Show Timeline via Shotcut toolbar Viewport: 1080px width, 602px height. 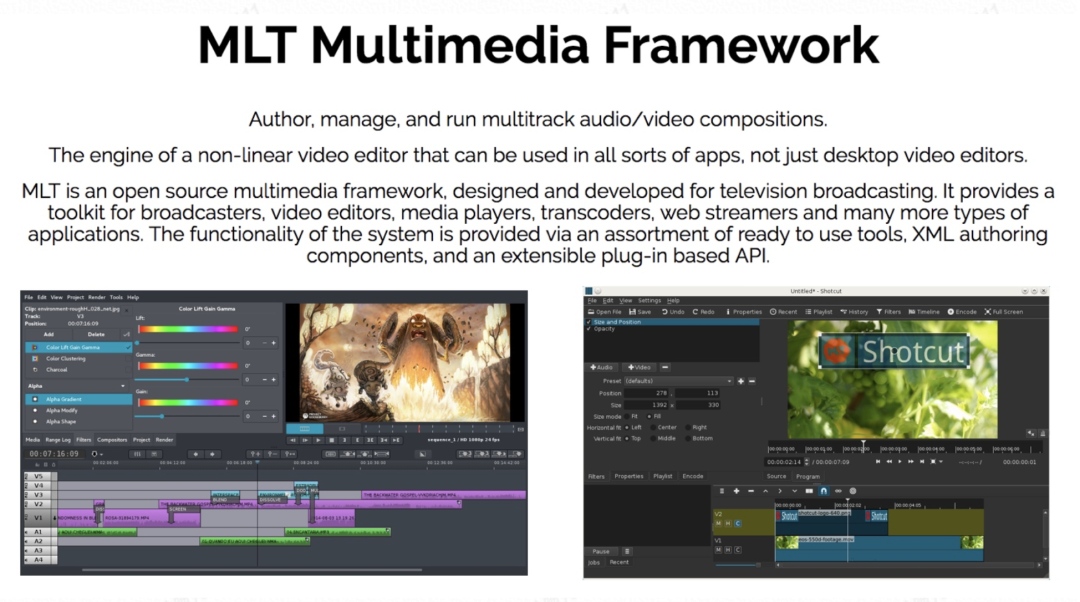click(924, 312)
